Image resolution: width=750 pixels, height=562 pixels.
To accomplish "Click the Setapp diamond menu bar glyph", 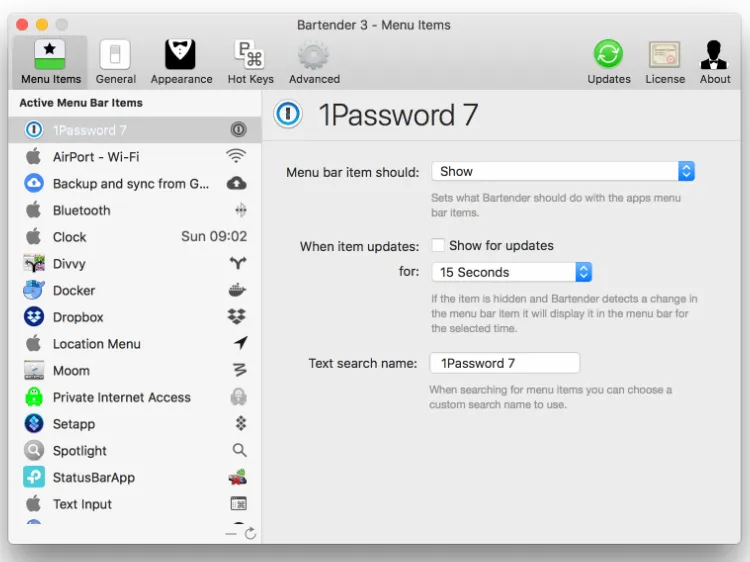I will pyautogui.click(x=241, y=423).
